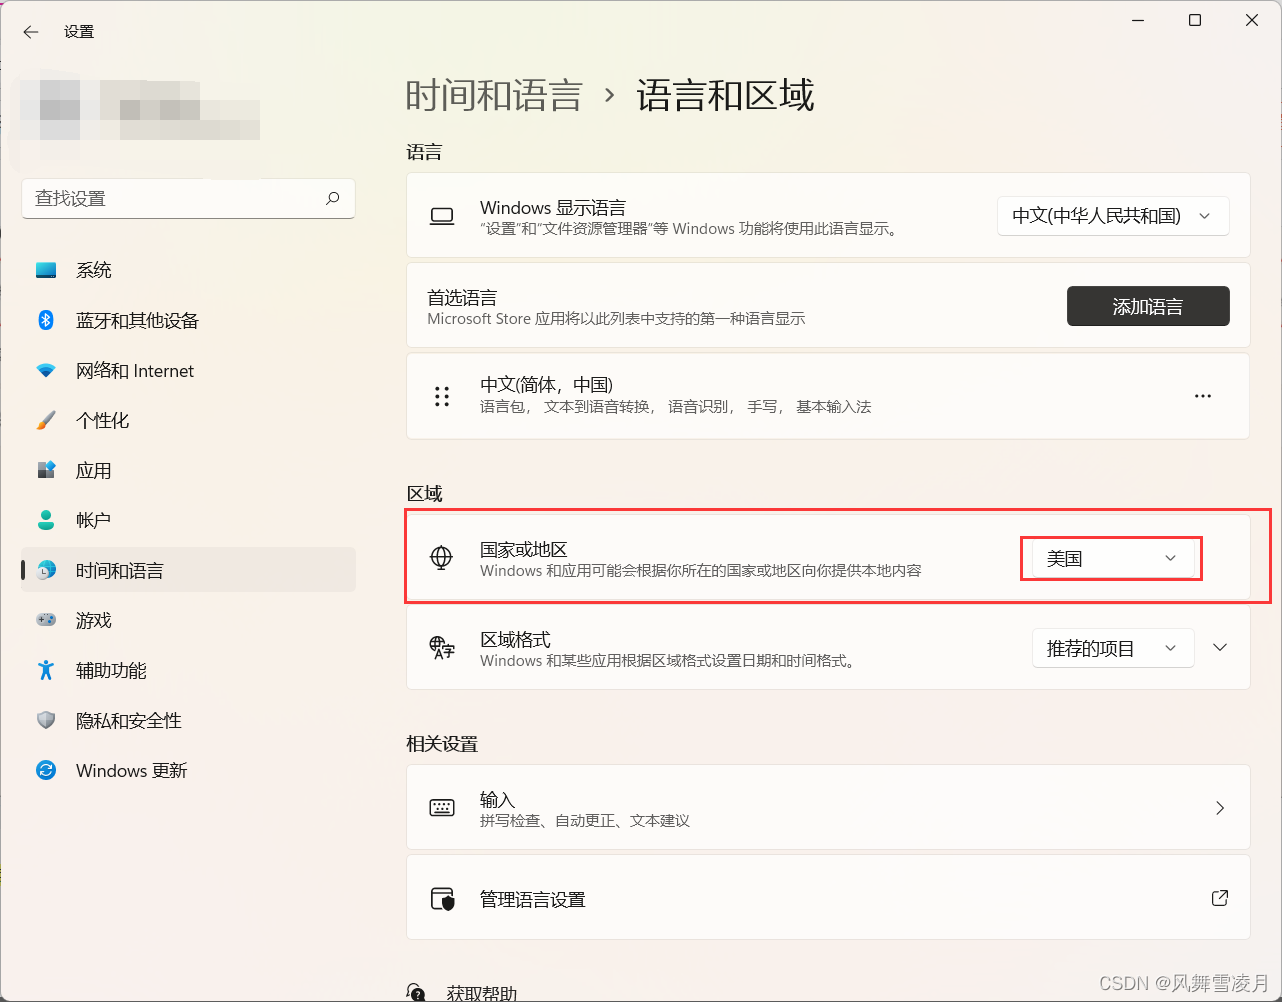Image resolution: width=1282 pixels, height=1002 pixels.
Task: Select 游戏 text in the sidebar
Action: point(94,620)
